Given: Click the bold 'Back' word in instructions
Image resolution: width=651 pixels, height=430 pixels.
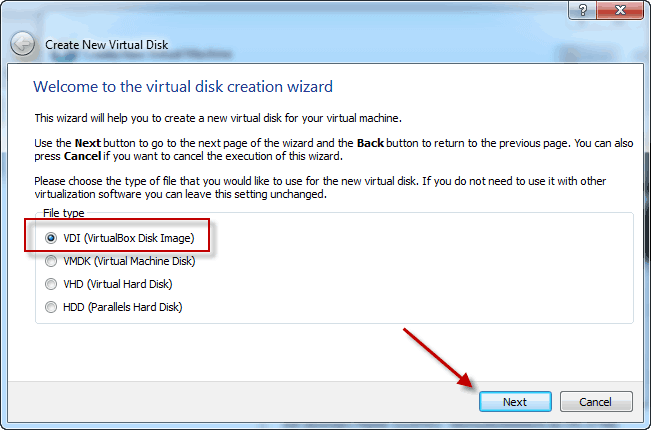Looking at the screenshot, I should [370, 143].
